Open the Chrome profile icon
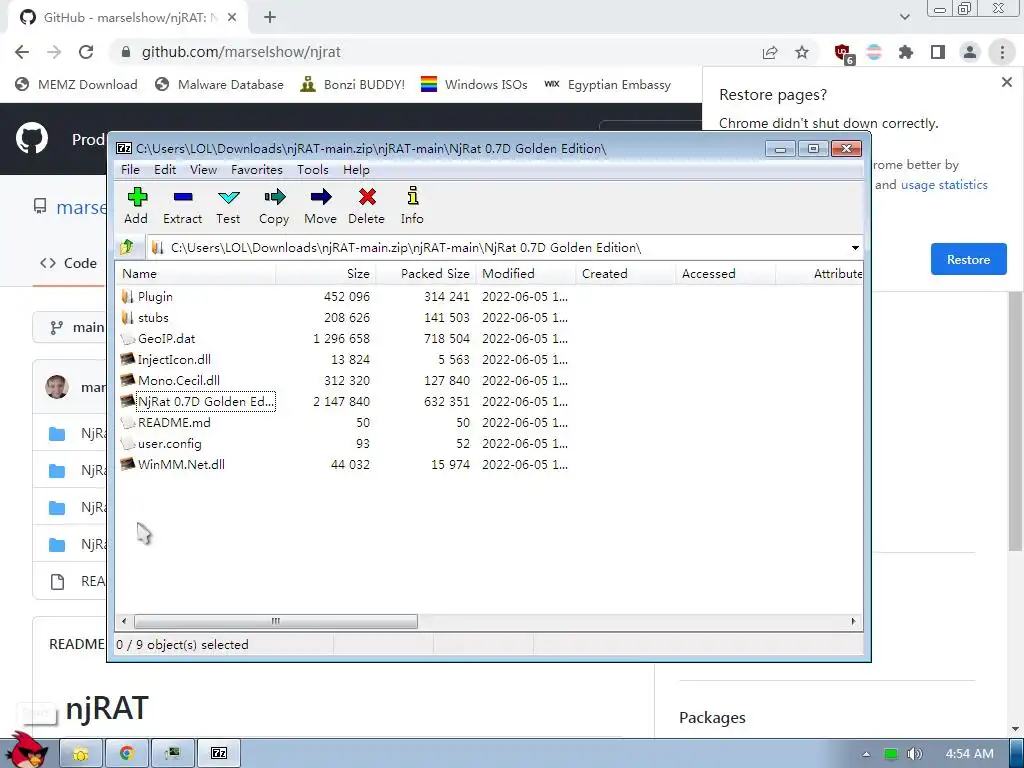The width and height of the screenshot is (1024, 768). coord(970,52)
